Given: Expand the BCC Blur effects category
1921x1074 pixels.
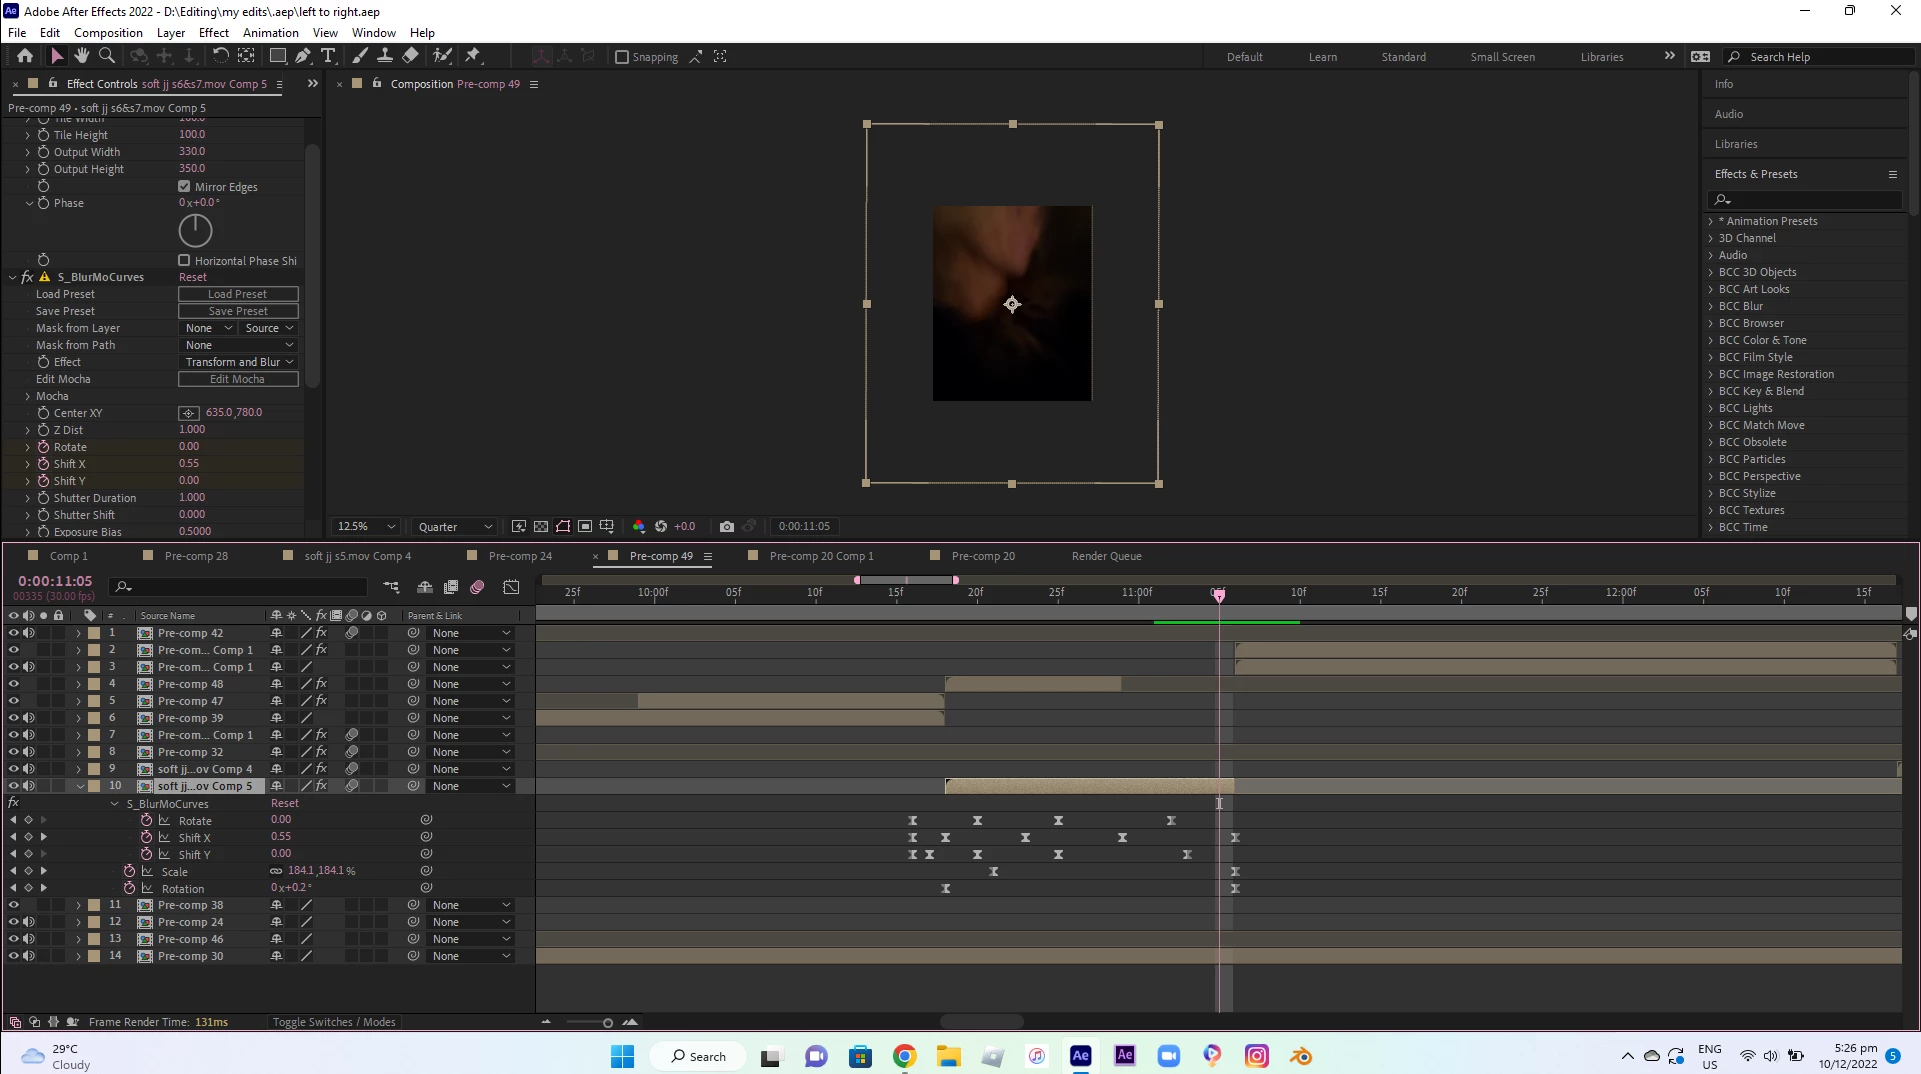Looking at the screenshot, I should (1711, 306).
